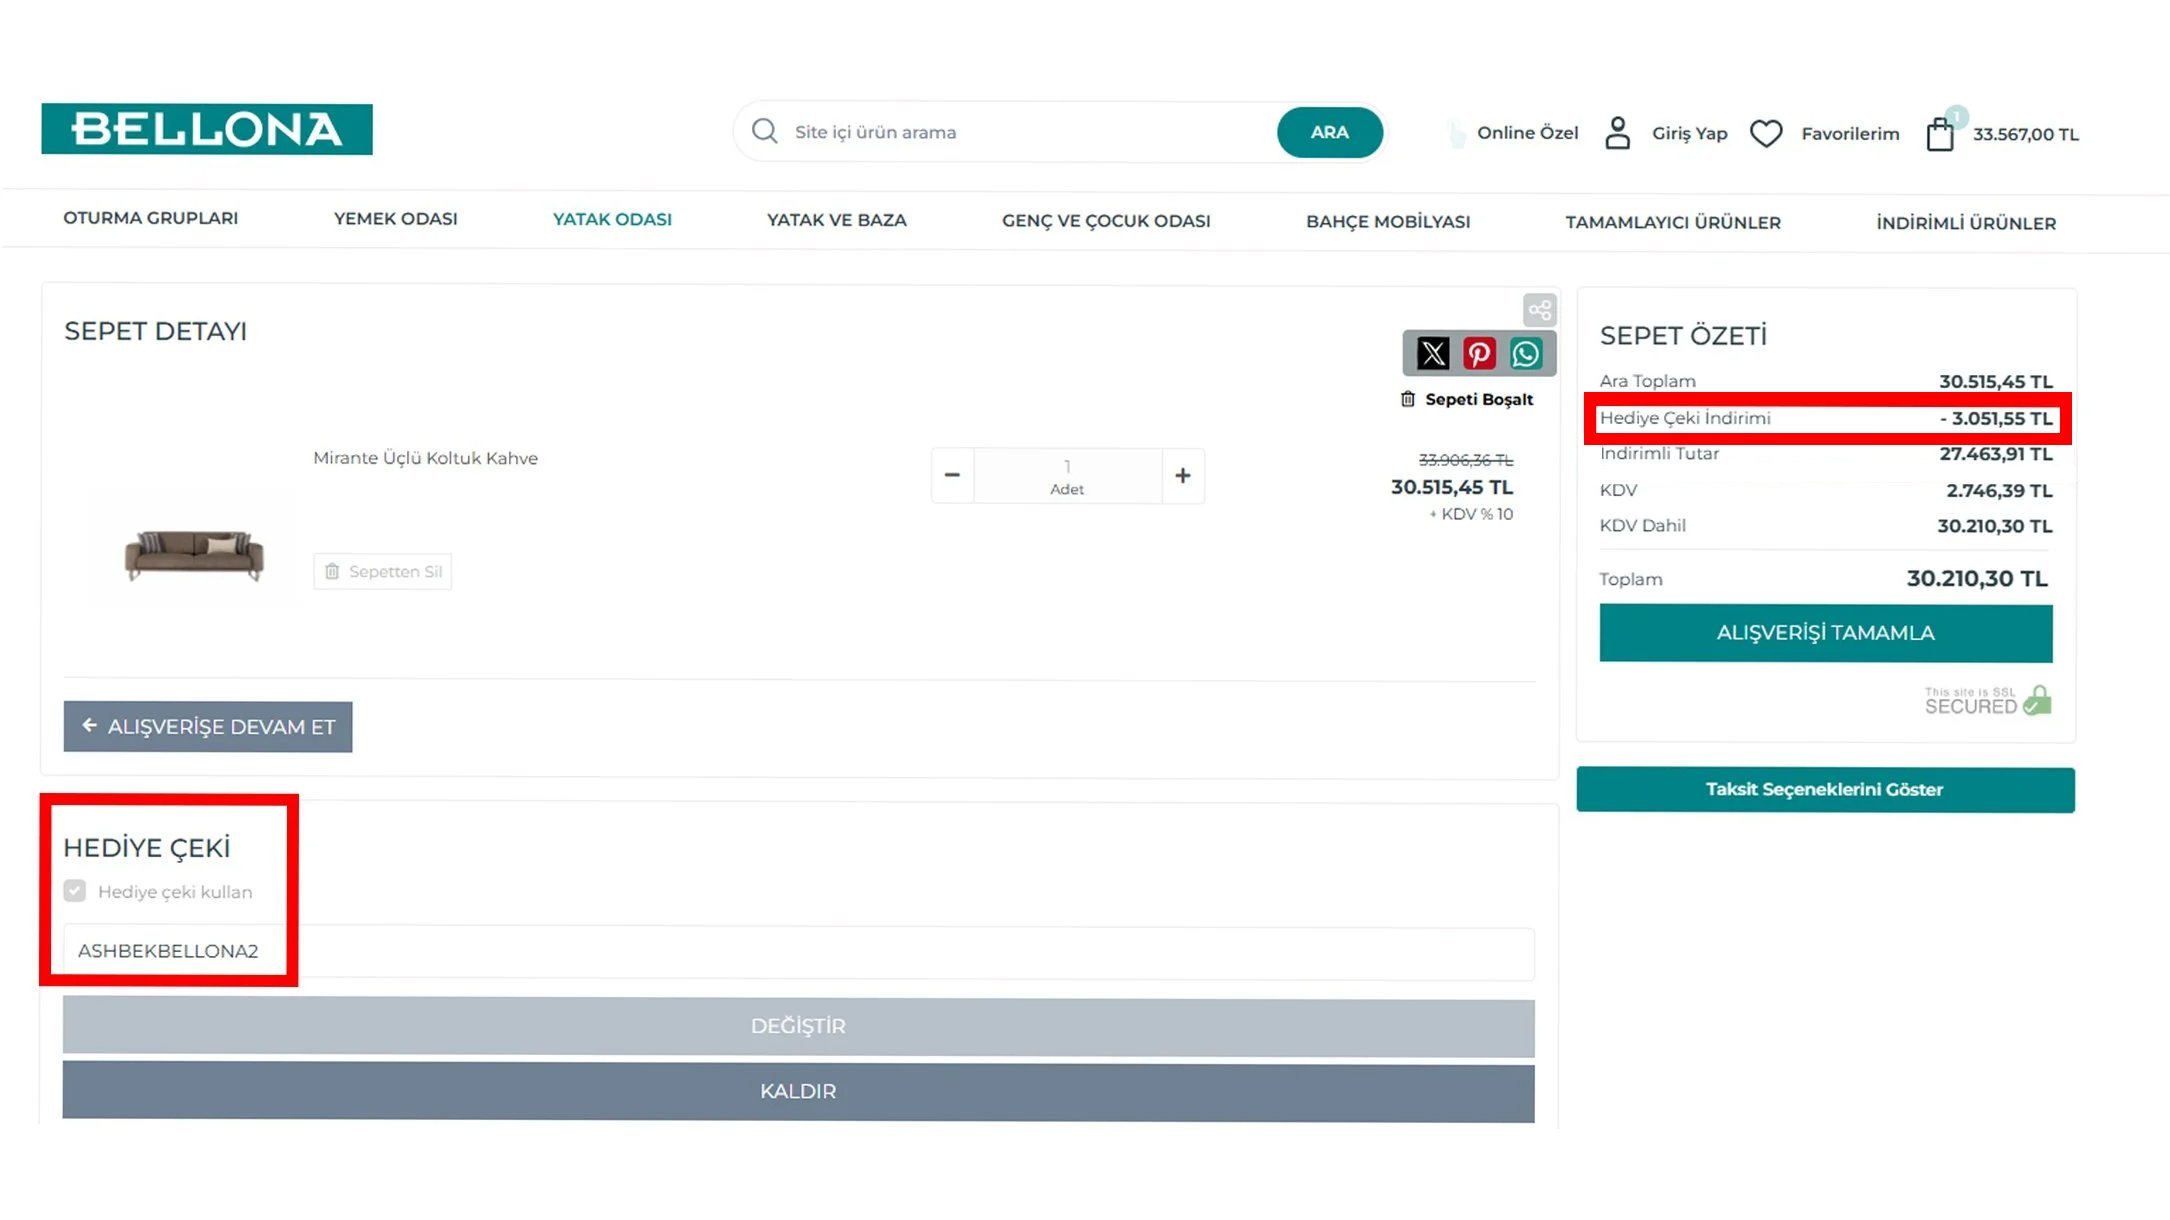This screenshot has width=2170, height=1220.
Task: Open the Genç ve Çocuk Odası menu
Action: [1106, 221]
